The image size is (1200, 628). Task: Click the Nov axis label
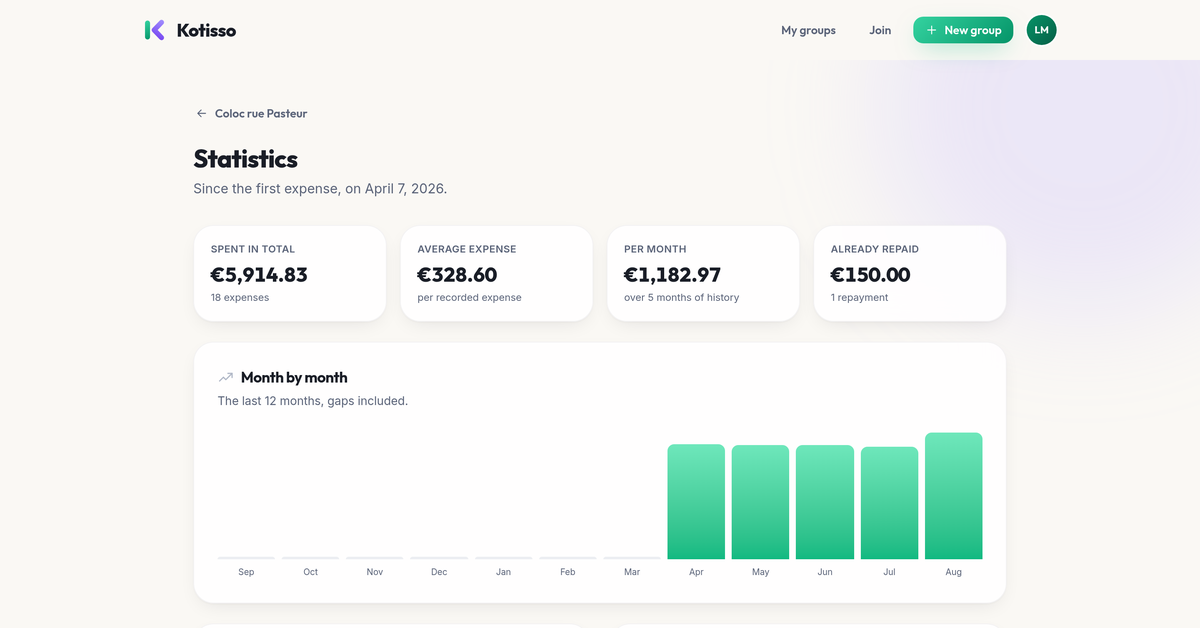375,572
